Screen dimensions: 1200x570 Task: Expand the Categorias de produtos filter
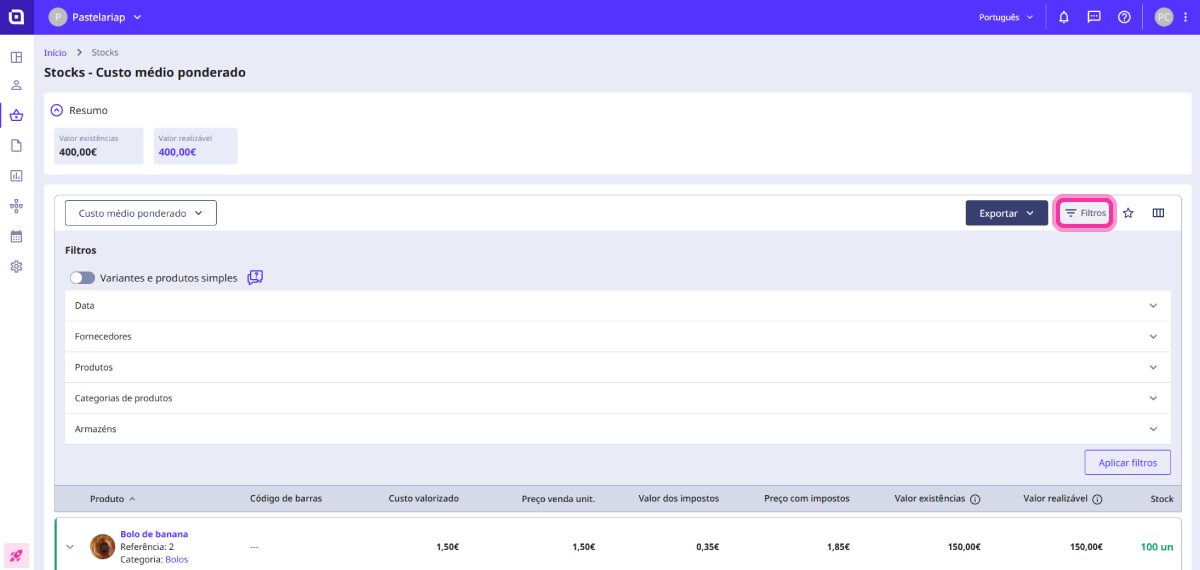[617, 398]
